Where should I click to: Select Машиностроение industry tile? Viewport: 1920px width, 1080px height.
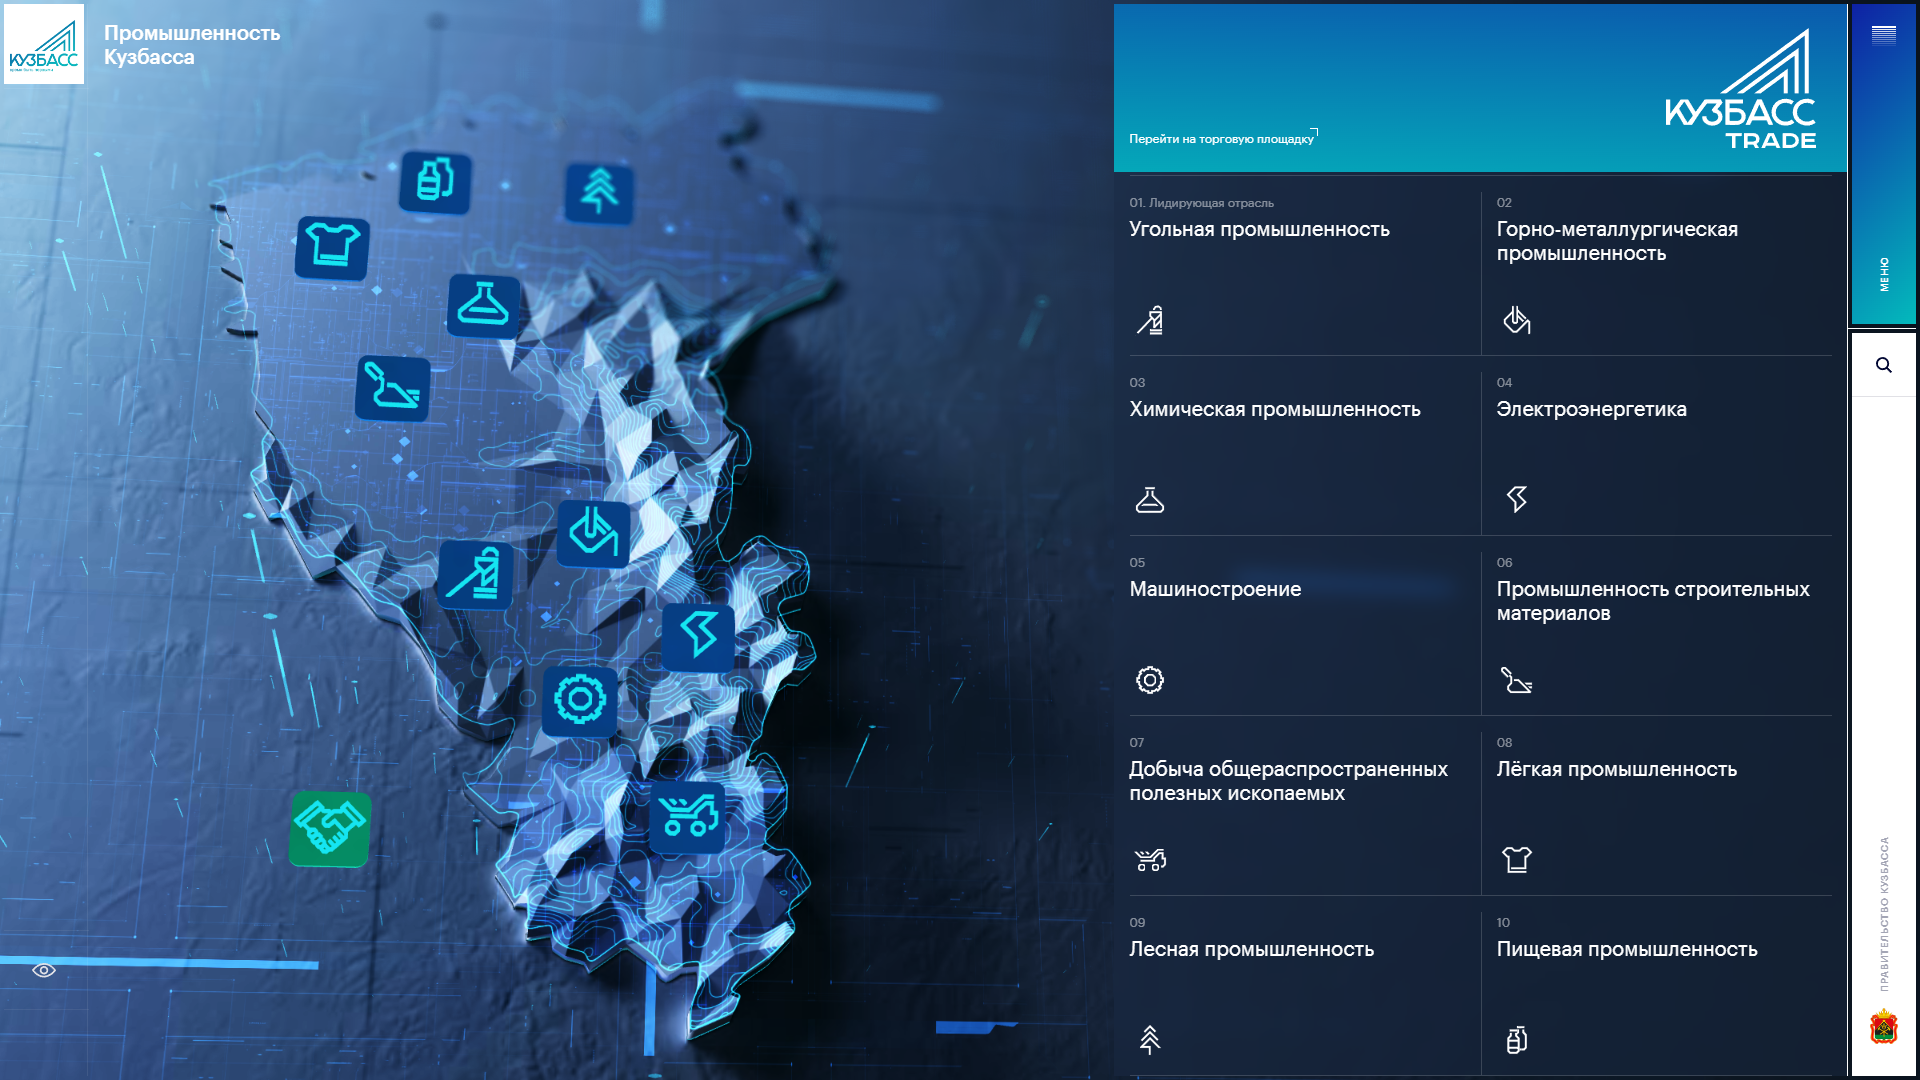tap(1215, 590)
